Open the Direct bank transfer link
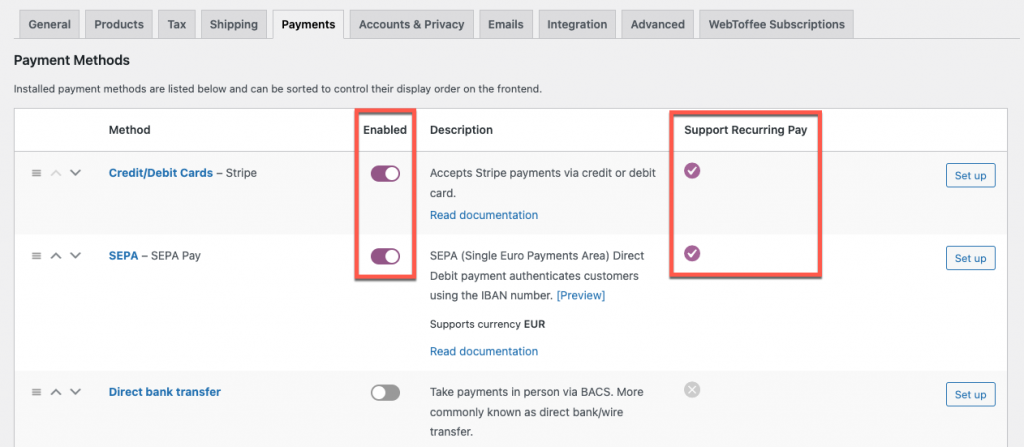The image size is (1024, 447). (165, 392)
